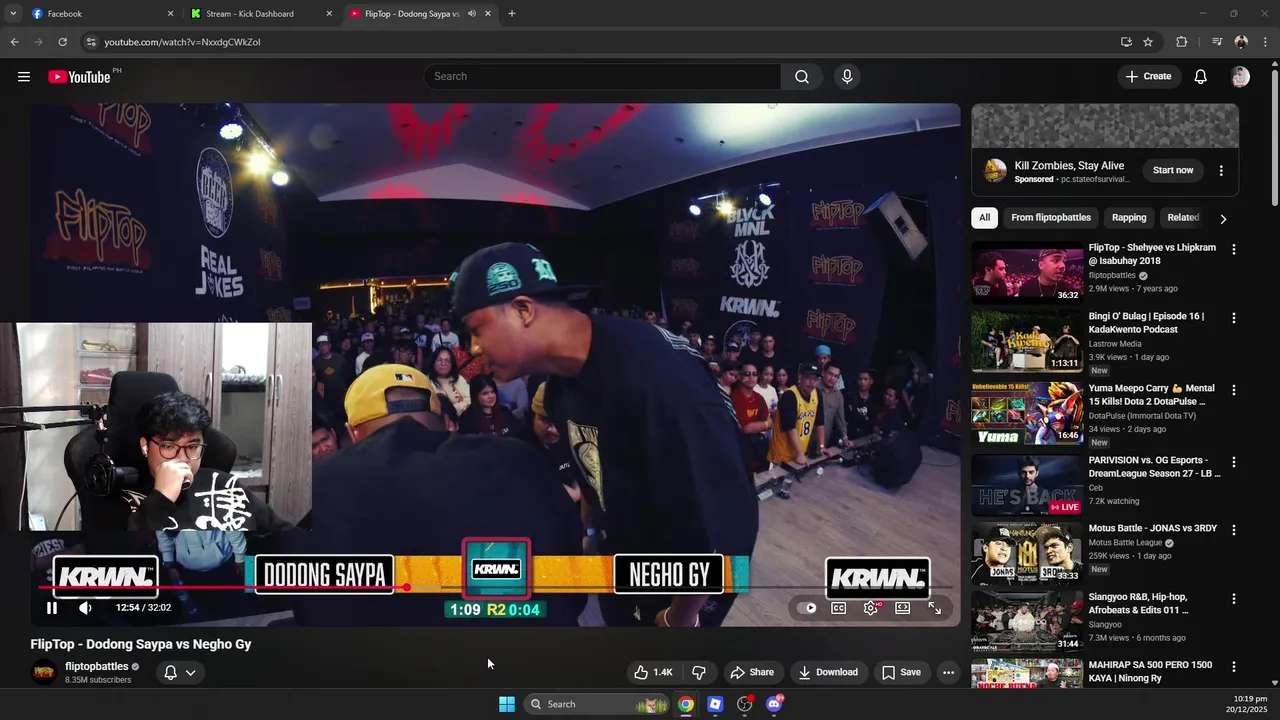Download the video
The image size is (1280, 720).
coord(828,672)
